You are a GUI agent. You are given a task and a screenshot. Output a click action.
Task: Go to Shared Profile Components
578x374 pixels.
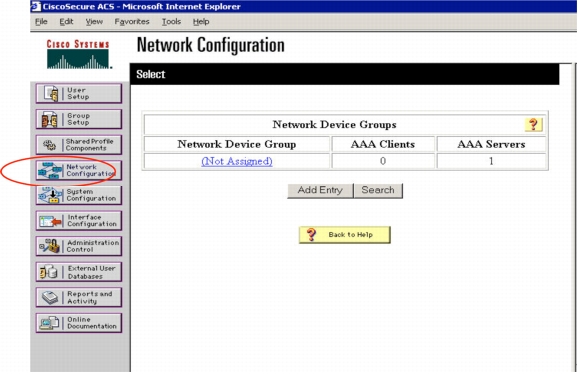click(79, 144)
